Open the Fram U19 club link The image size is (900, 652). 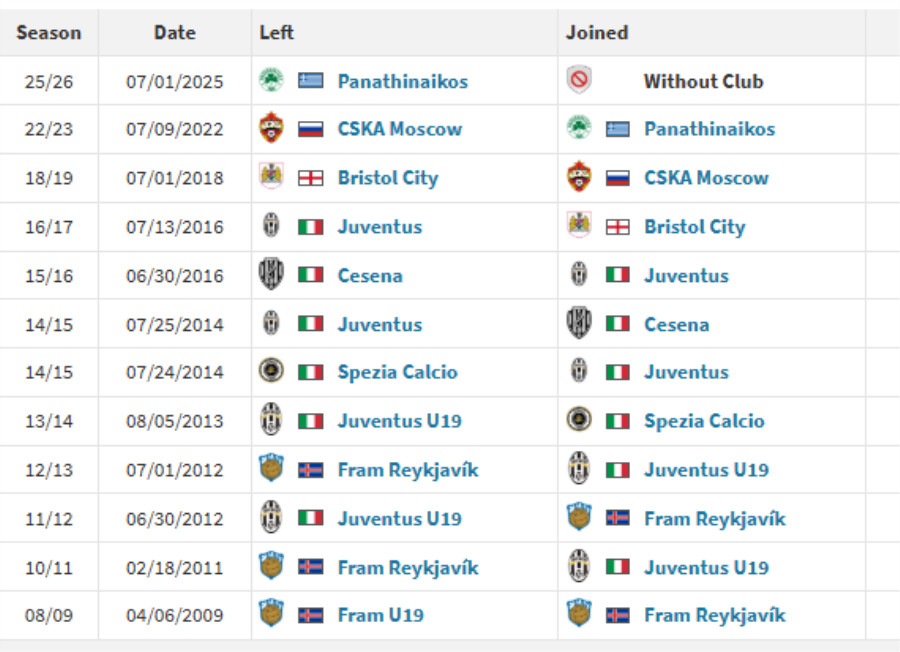pyautogui.click(x=381, y=615)
